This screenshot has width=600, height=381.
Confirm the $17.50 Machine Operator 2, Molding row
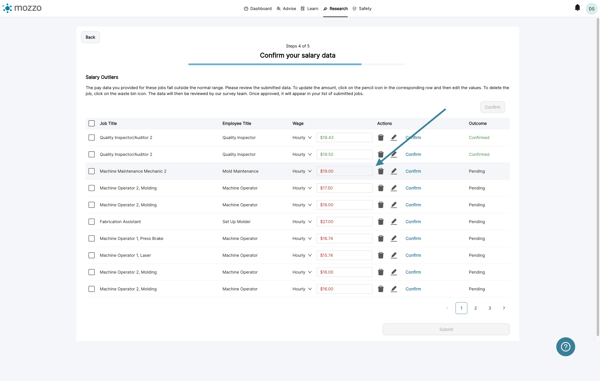pyautogui.click(x=413, y=188)
